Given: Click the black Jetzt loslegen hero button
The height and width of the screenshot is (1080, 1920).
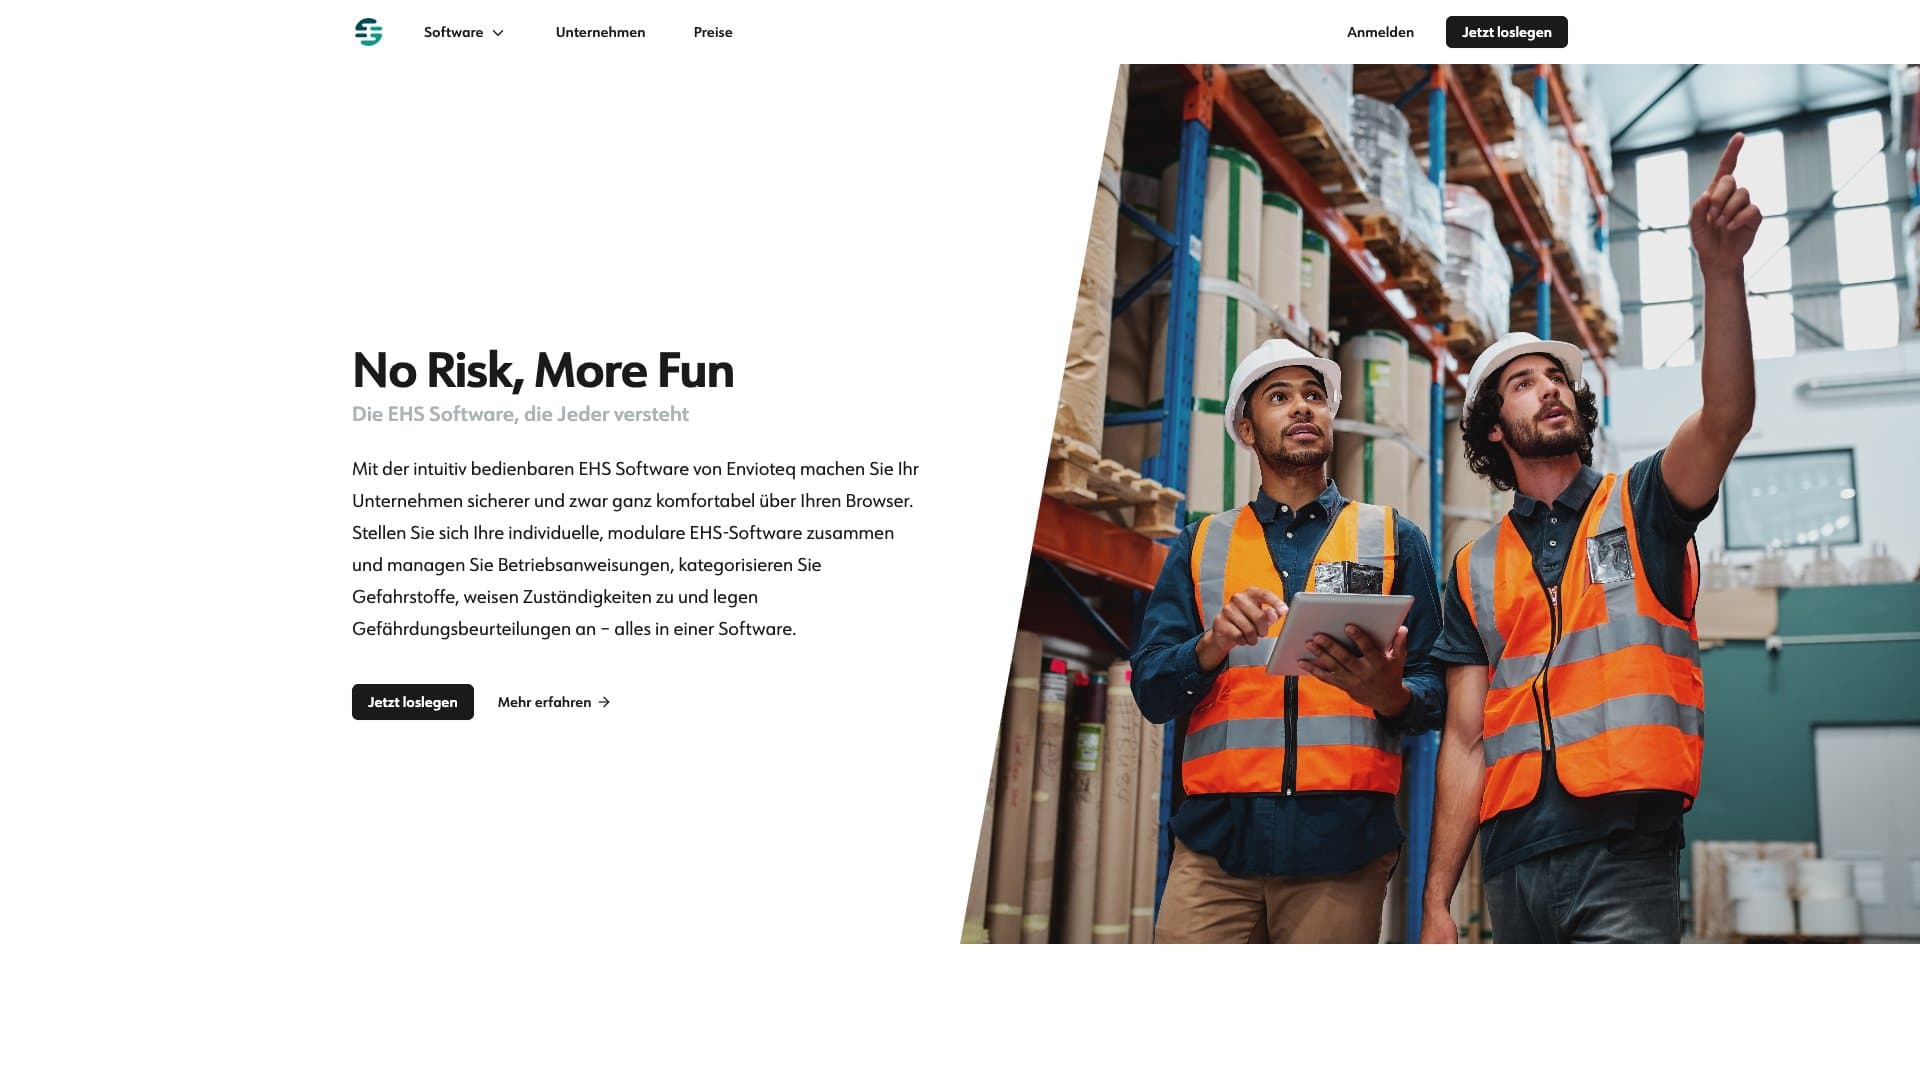Looking at the screenshot, I should (x=412, y=702).
